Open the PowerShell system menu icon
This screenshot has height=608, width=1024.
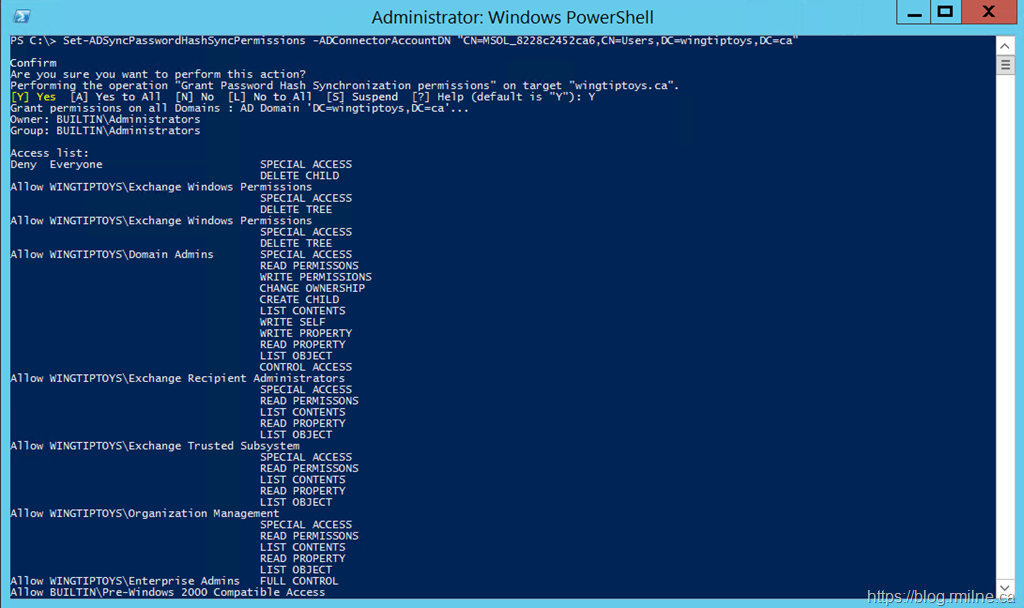coord(21,16)
